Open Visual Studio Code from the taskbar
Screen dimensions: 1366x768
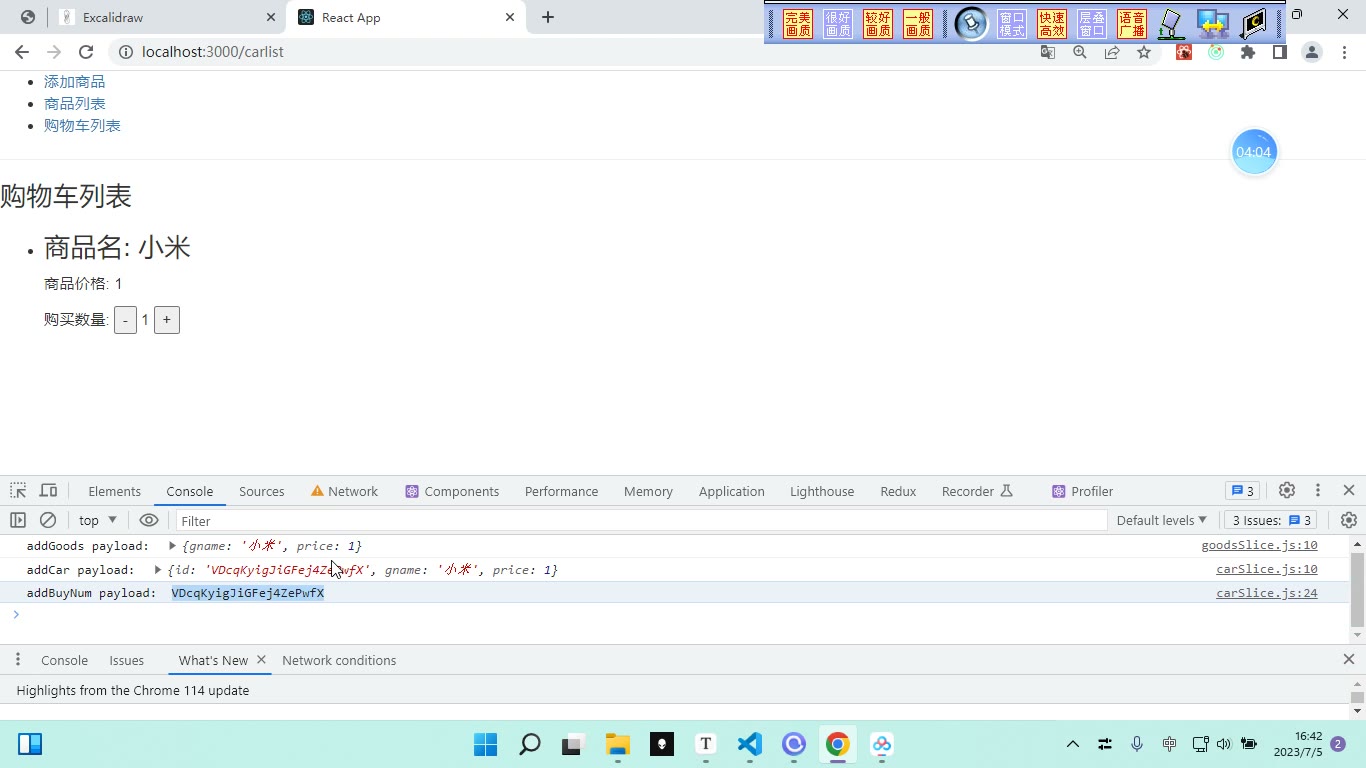point(750,744)
